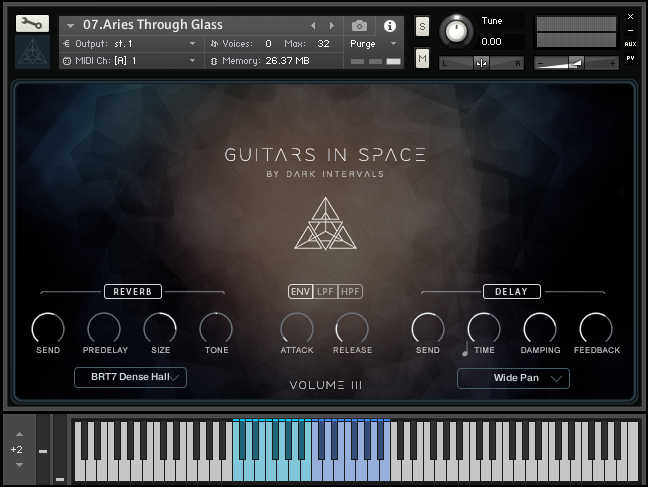Click the GUITARS IN SPACE title text
Image resolution: width=648 pixels, height=487 pixels.
click(325, 155)
